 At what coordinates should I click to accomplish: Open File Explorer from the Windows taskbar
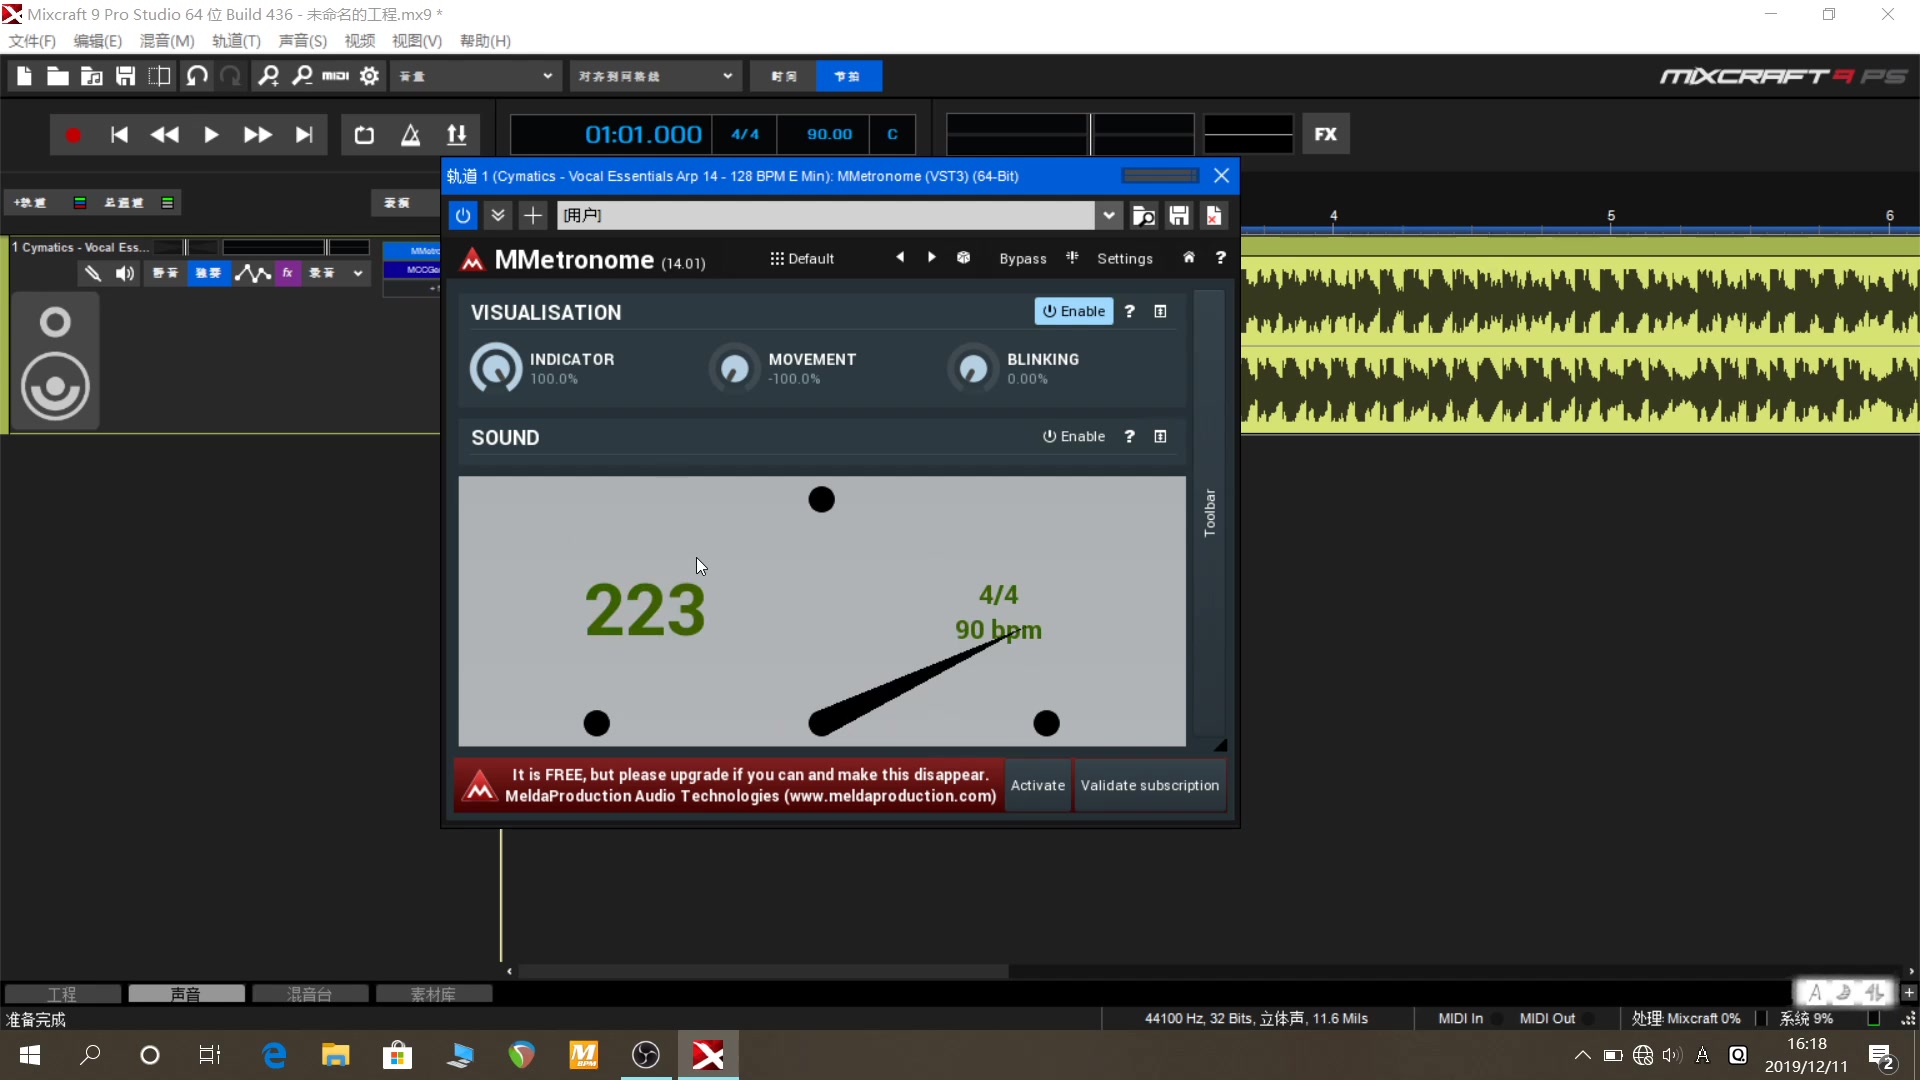pyautogui.click(x=335, y=1055)
